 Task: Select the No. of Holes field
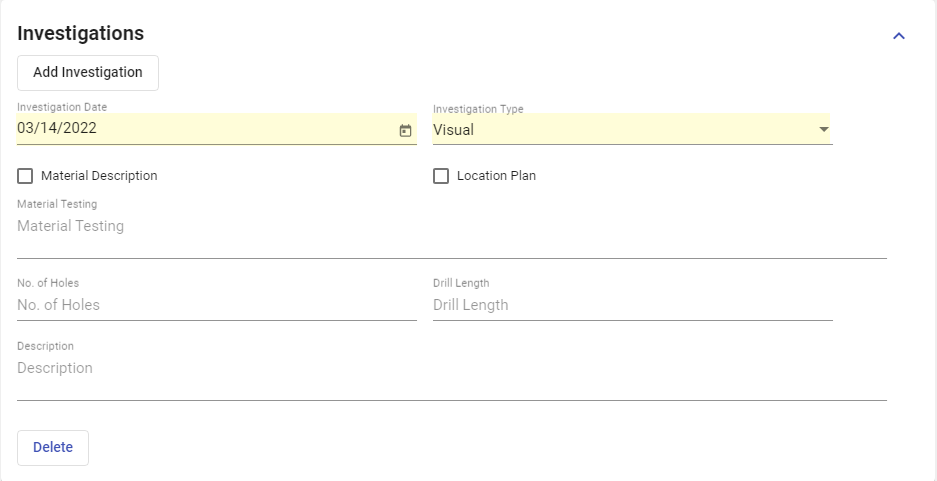coord(216,305)
